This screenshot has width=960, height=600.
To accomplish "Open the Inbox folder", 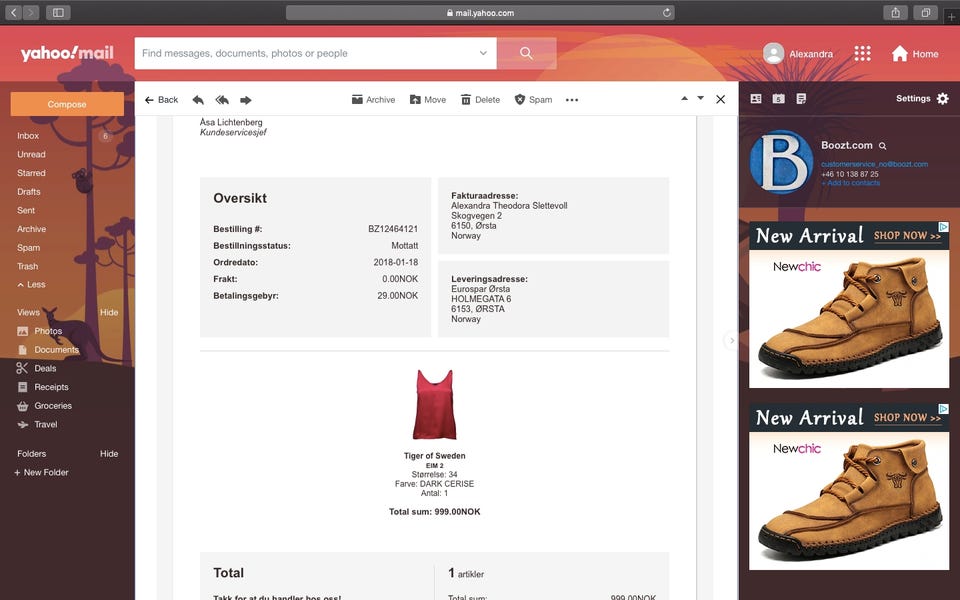I will point(28,136).
